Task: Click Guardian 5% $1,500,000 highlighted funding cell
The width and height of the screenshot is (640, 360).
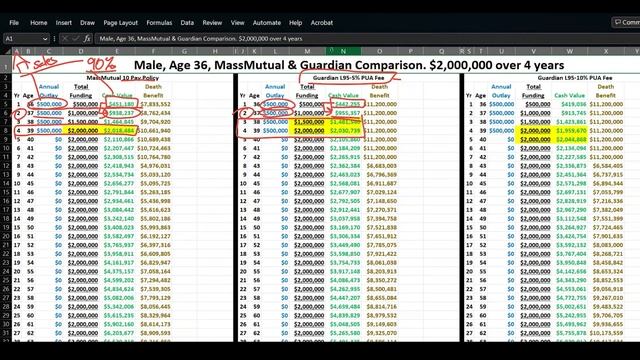Action: pyautogui.click(x=309, y=122)
